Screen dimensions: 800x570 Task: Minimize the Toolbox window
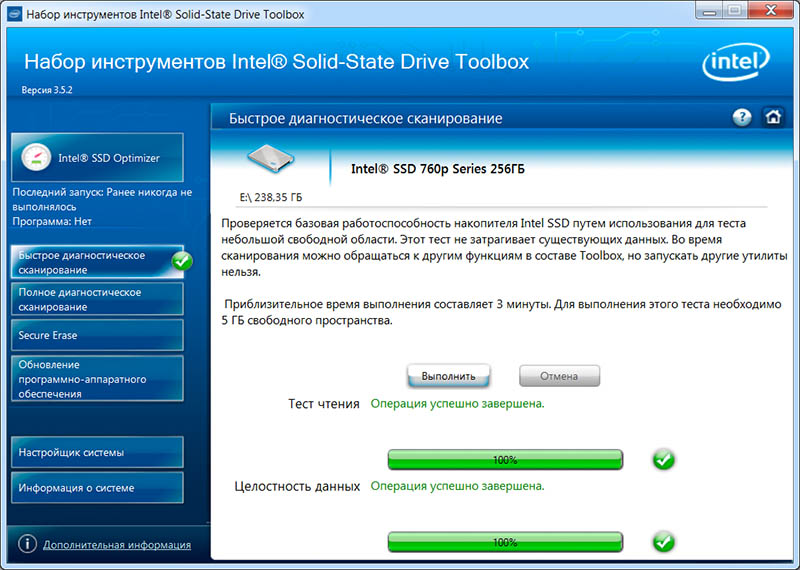point(709,10)
